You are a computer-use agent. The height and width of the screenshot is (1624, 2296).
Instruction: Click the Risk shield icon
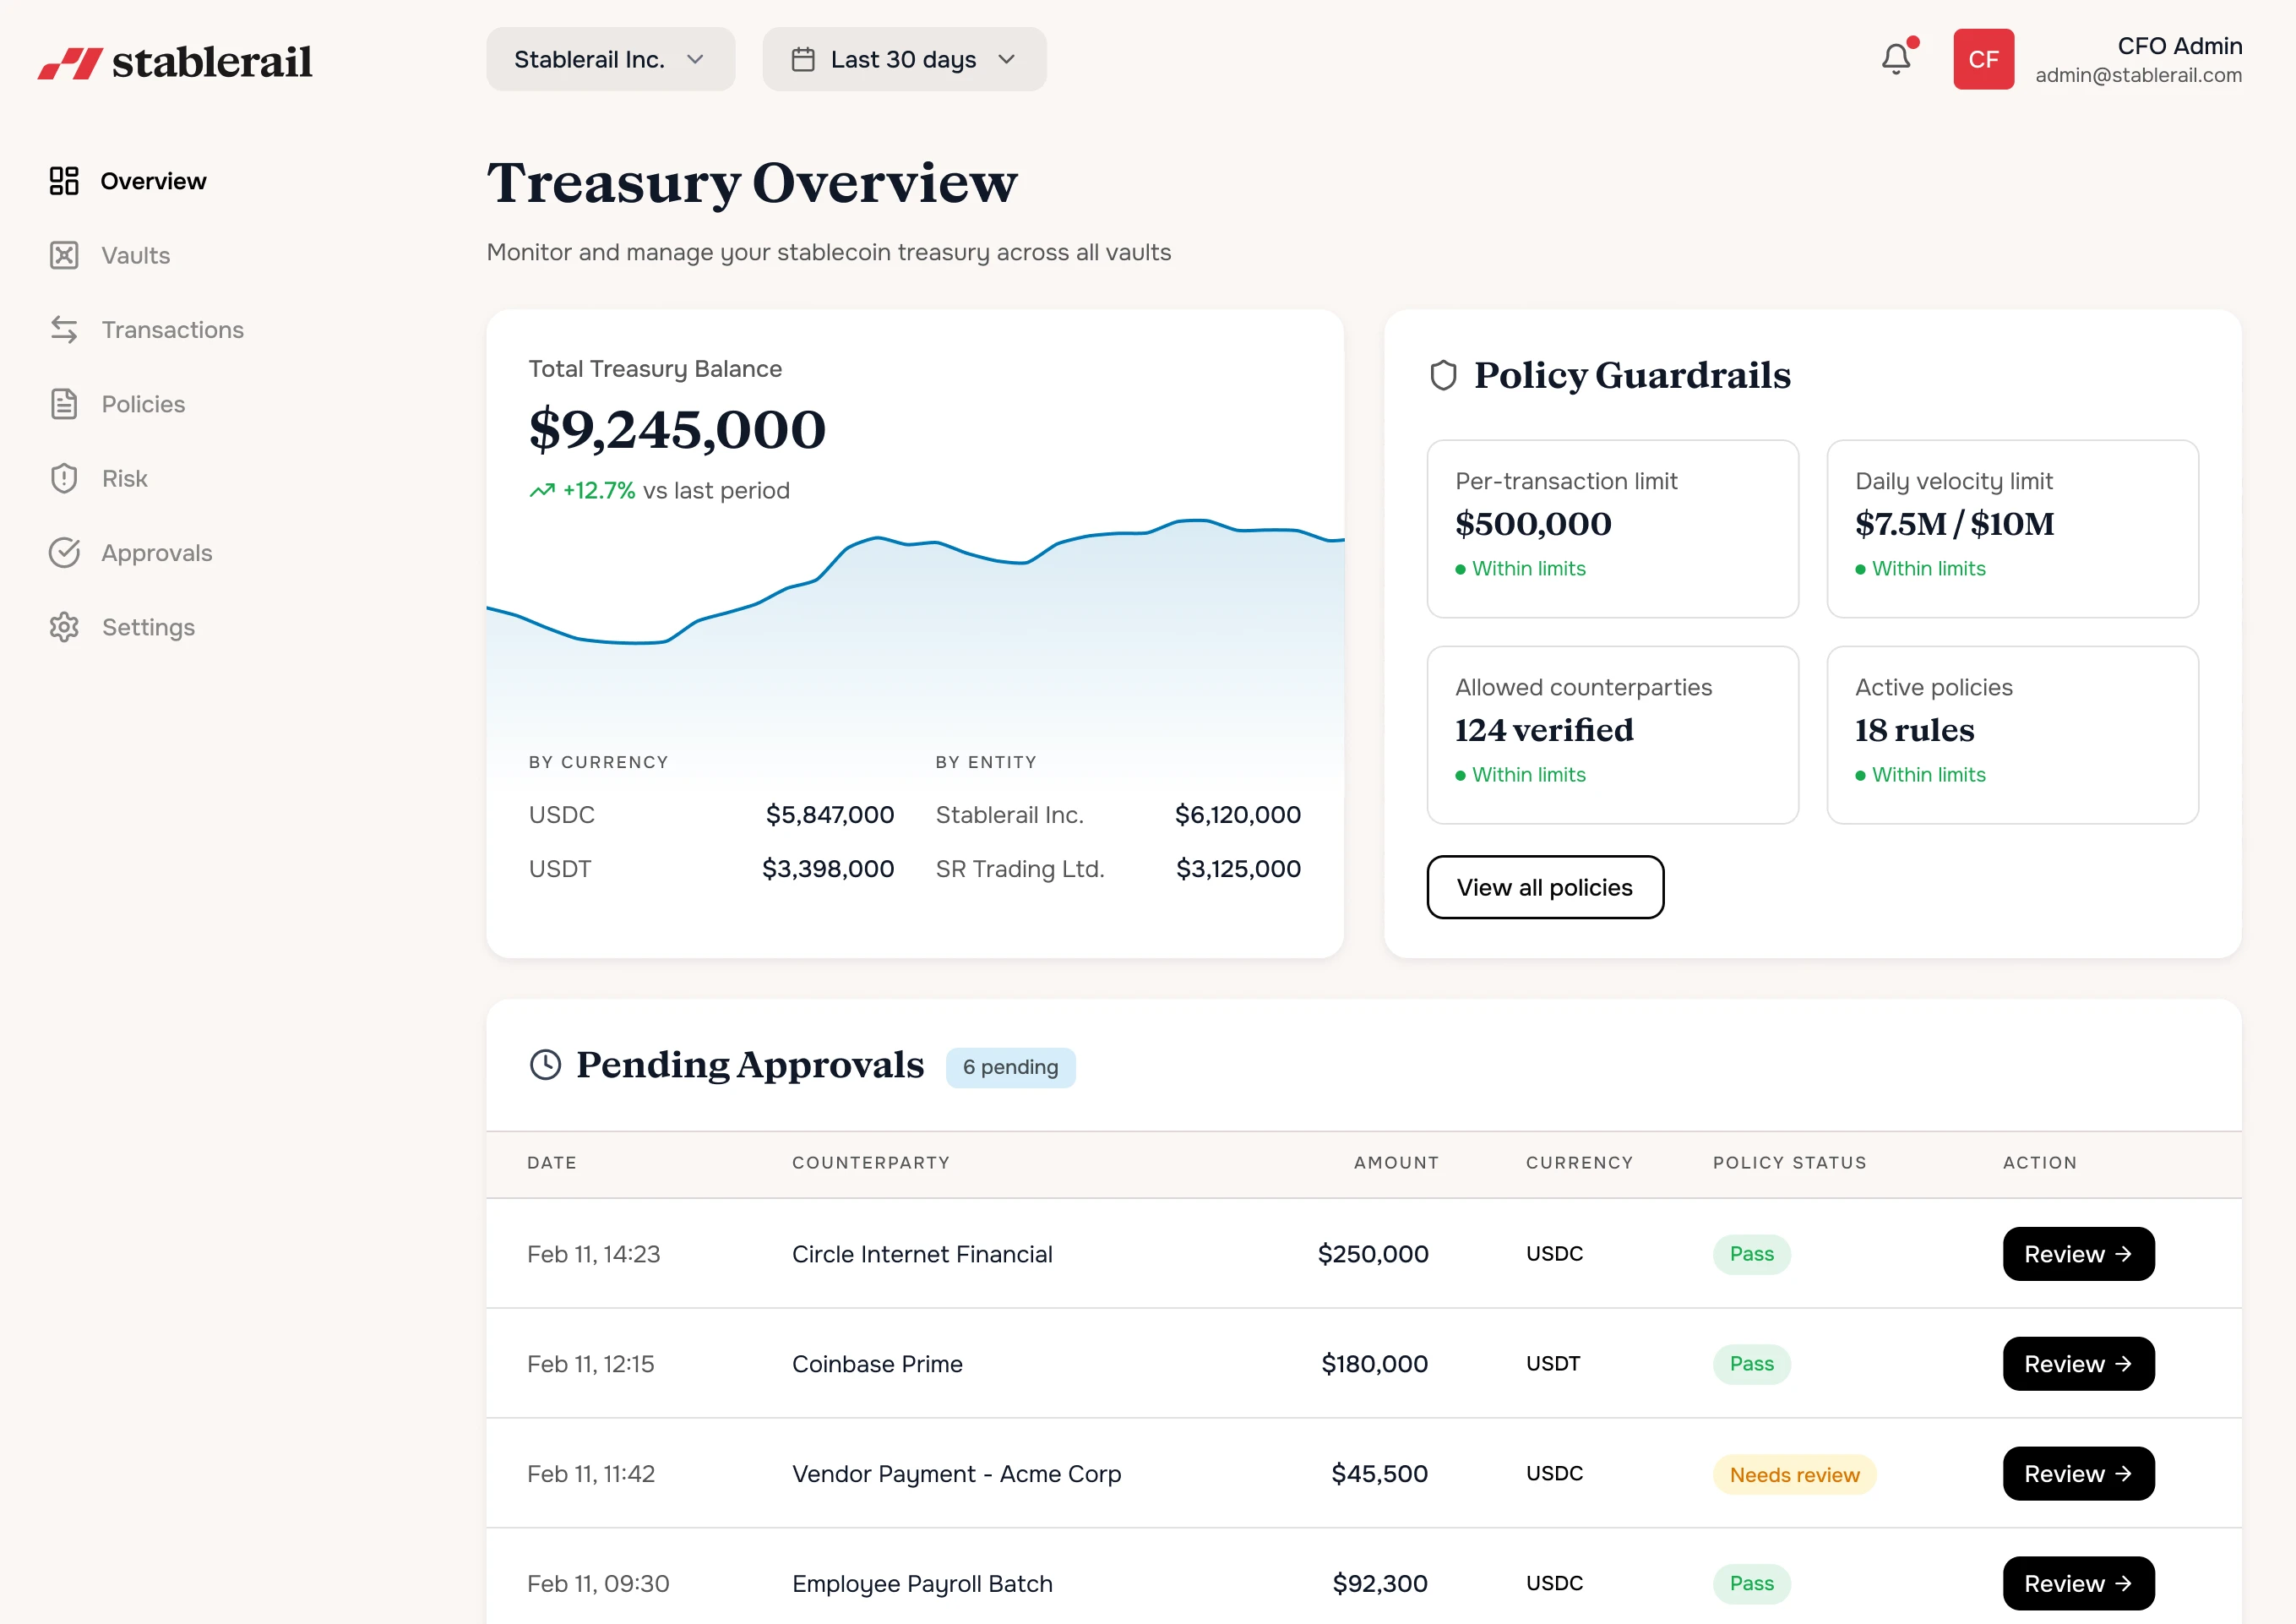tap(64, 478)
